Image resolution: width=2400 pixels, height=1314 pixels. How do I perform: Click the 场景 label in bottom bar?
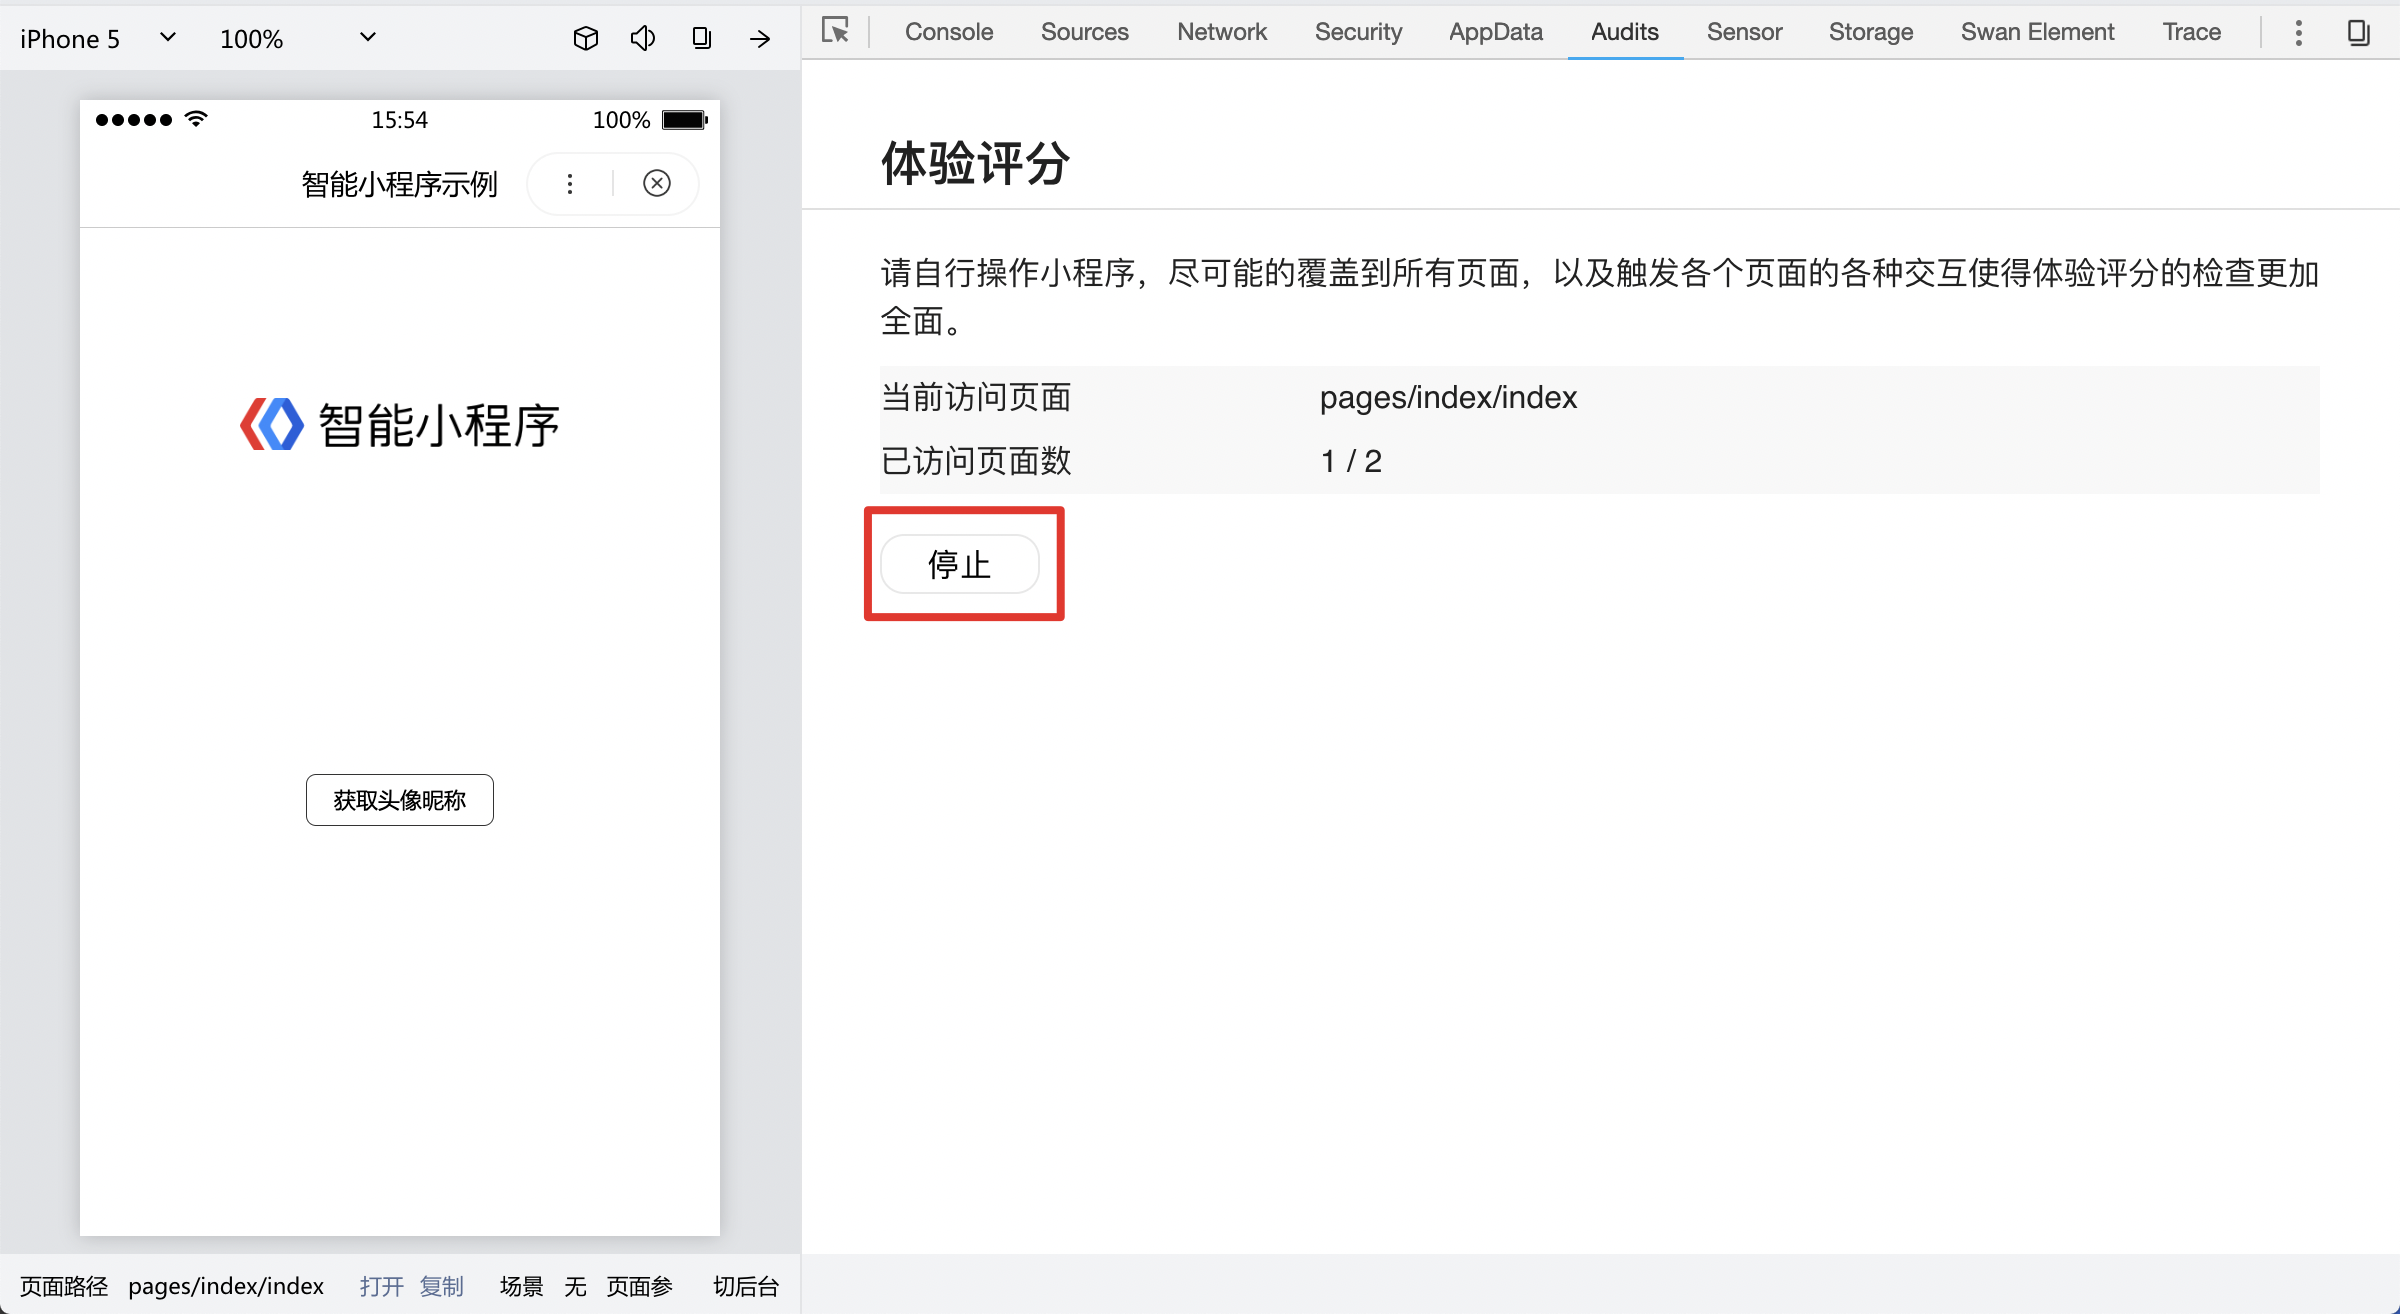522,1286
